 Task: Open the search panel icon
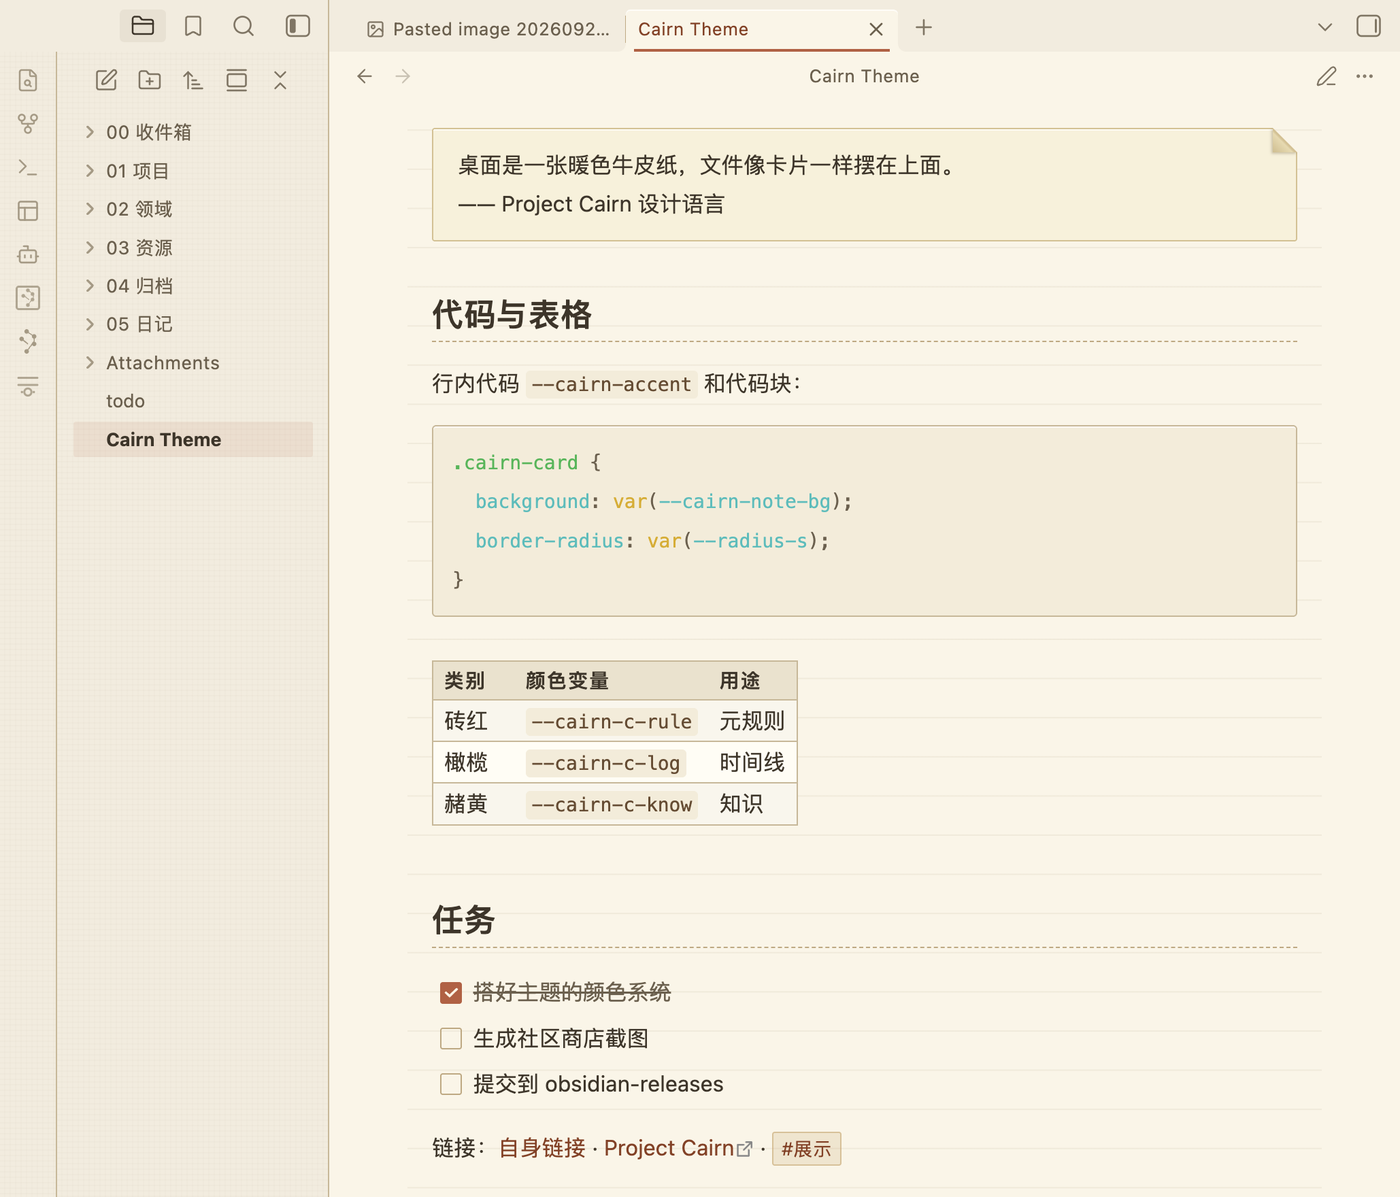point(244,26)
